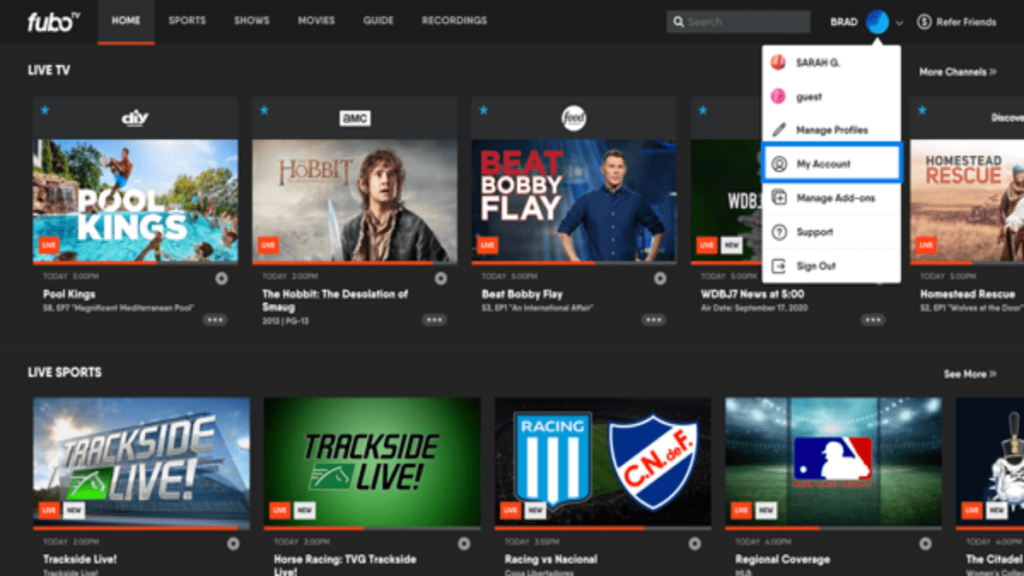Collapse the profile dropdown next to BRAD
Viewport: 1024px width, 576px height.
pyautogui.click(x=898, y=21)
